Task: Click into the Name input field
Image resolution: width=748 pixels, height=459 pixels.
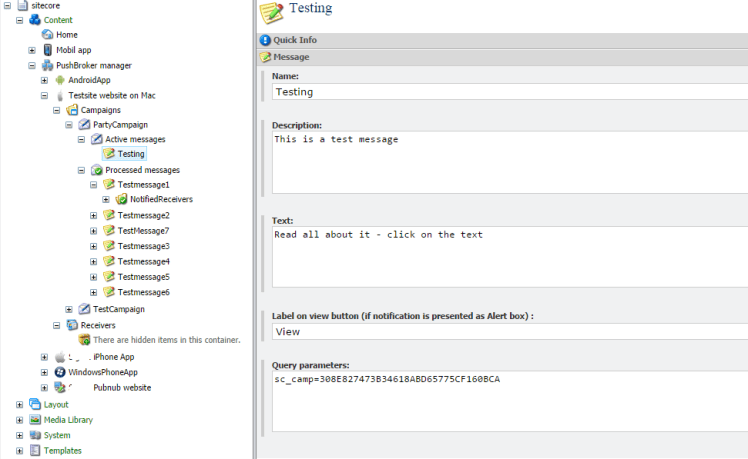Action: tap(508, 92)
